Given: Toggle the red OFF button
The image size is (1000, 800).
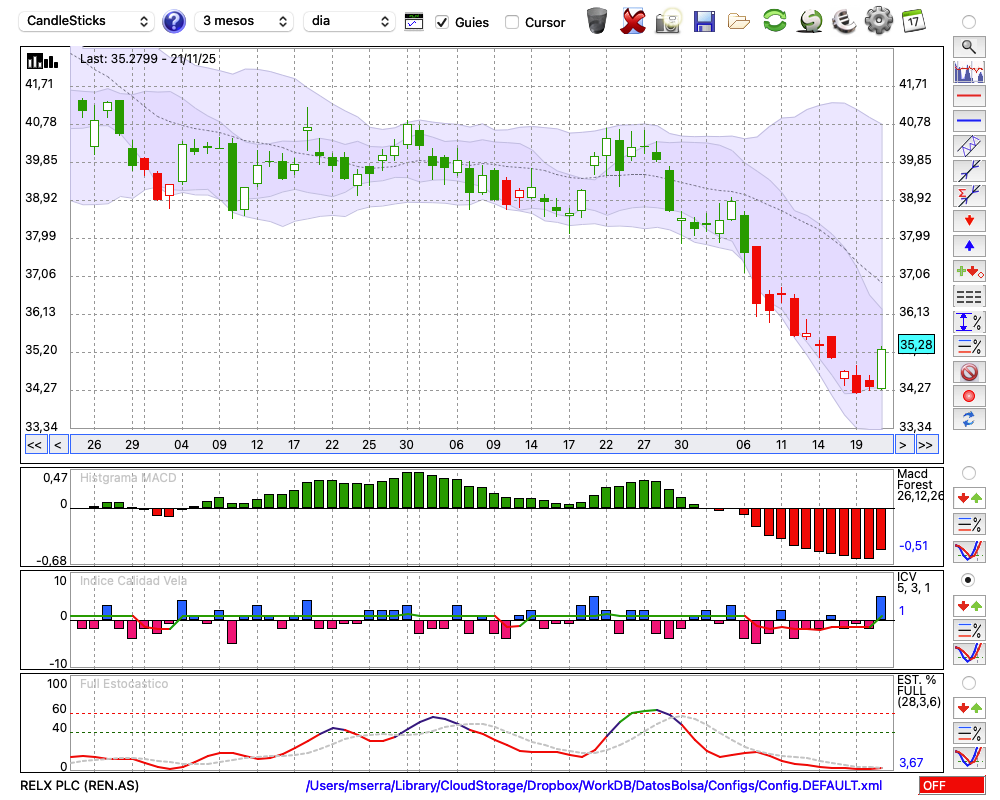Looking at the screenshot, I should 952,785.
